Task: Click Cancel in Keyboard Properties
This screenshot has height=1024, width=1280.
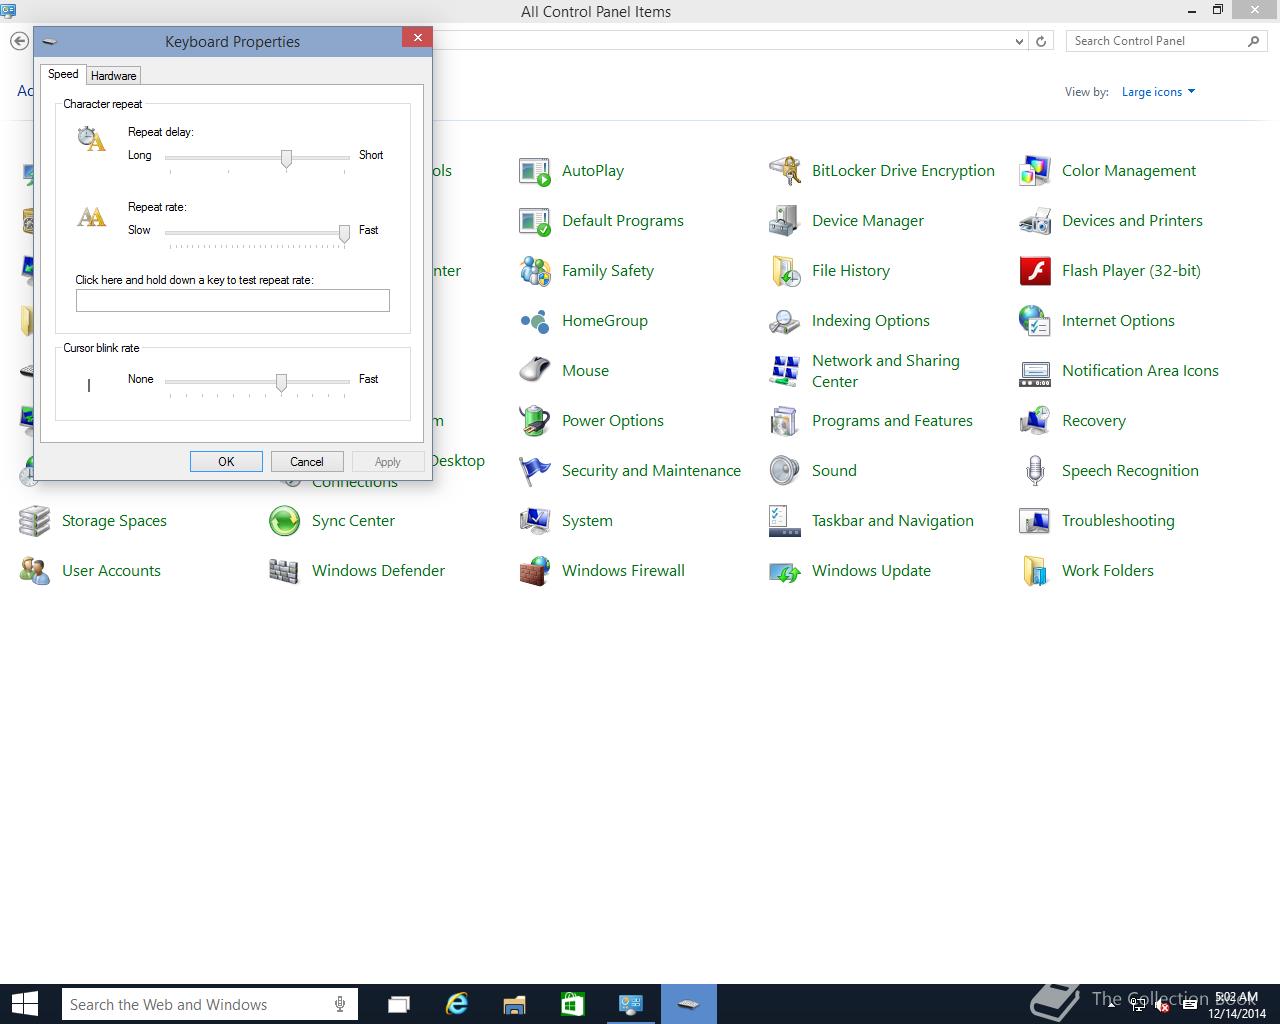Action: [x=307, y=461]
